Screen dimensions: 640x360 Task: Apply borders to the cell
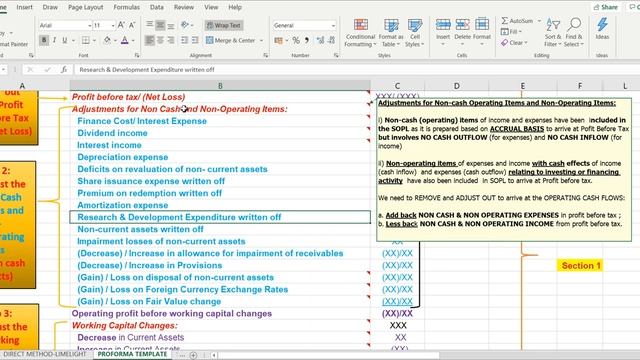point(86,40)
